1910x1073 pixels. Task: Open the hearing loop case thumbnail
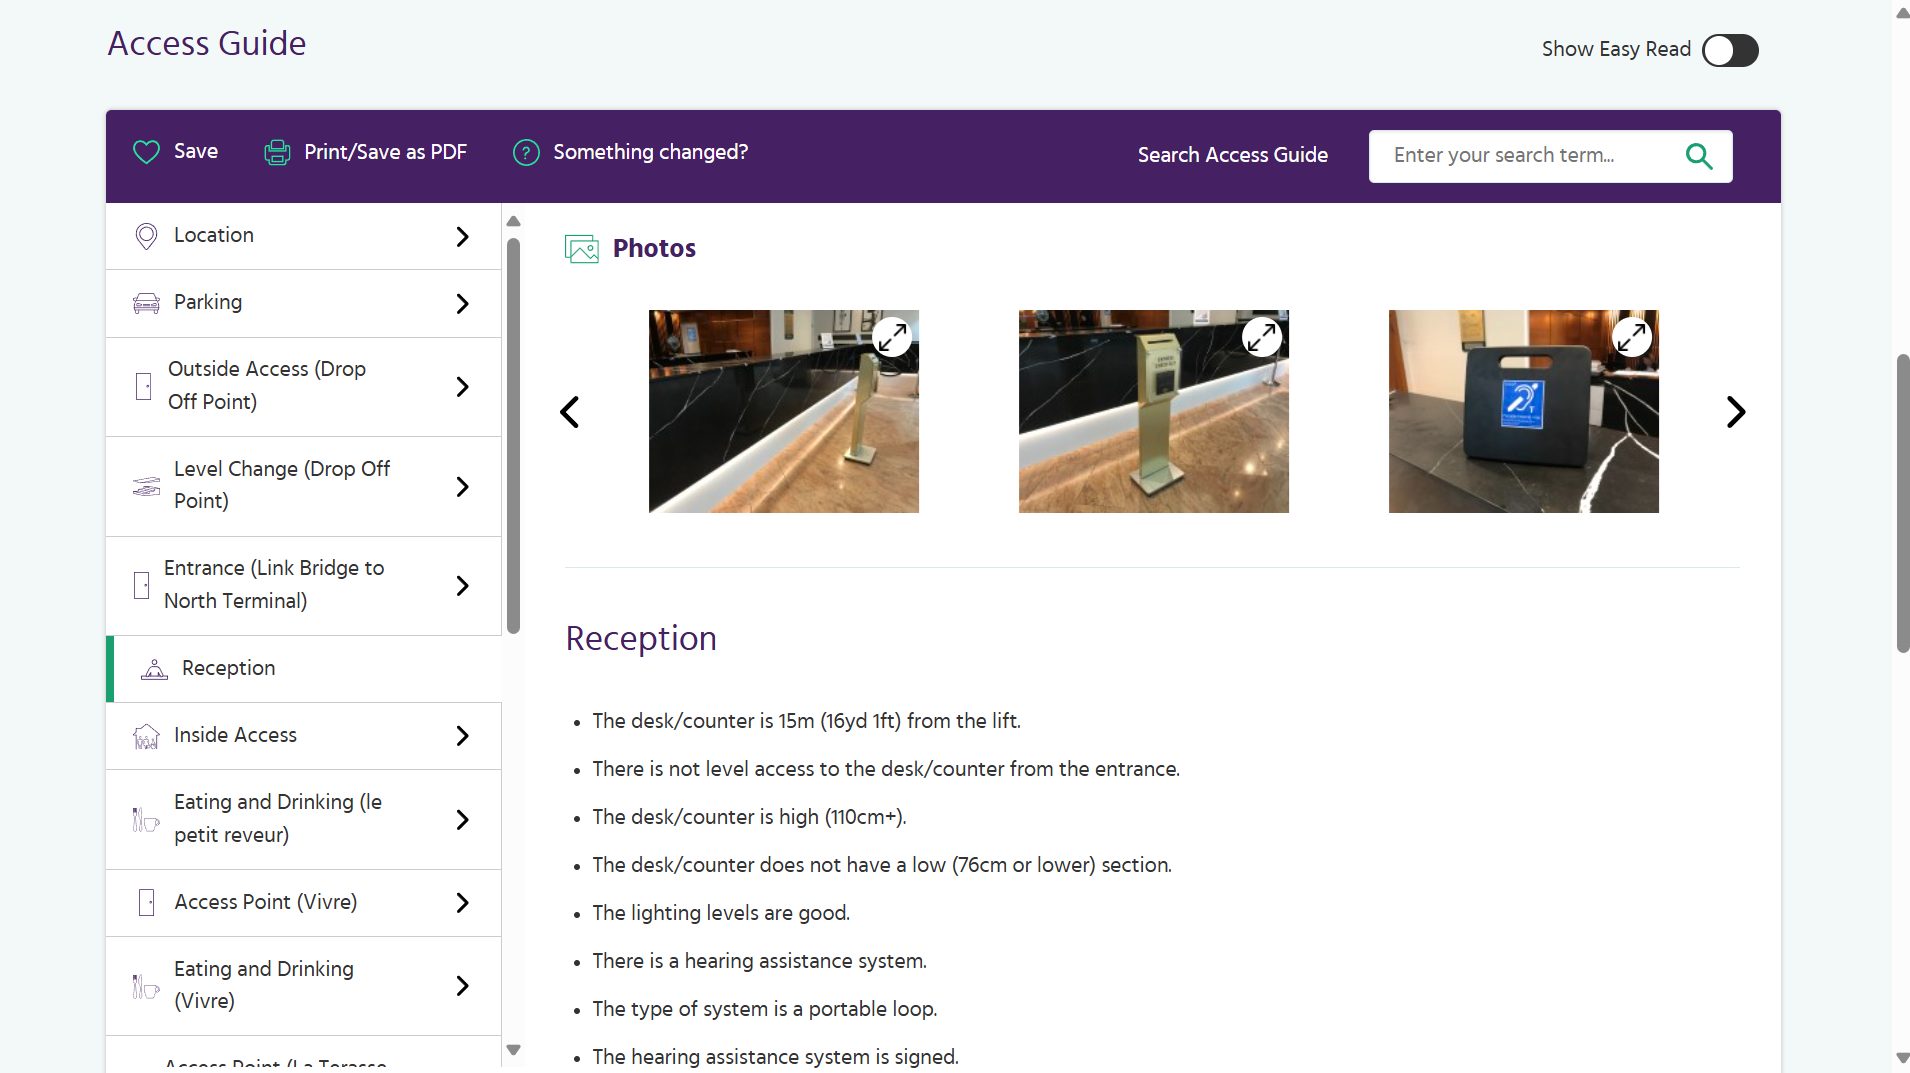pyautogui.click(x=1524, y=411)
